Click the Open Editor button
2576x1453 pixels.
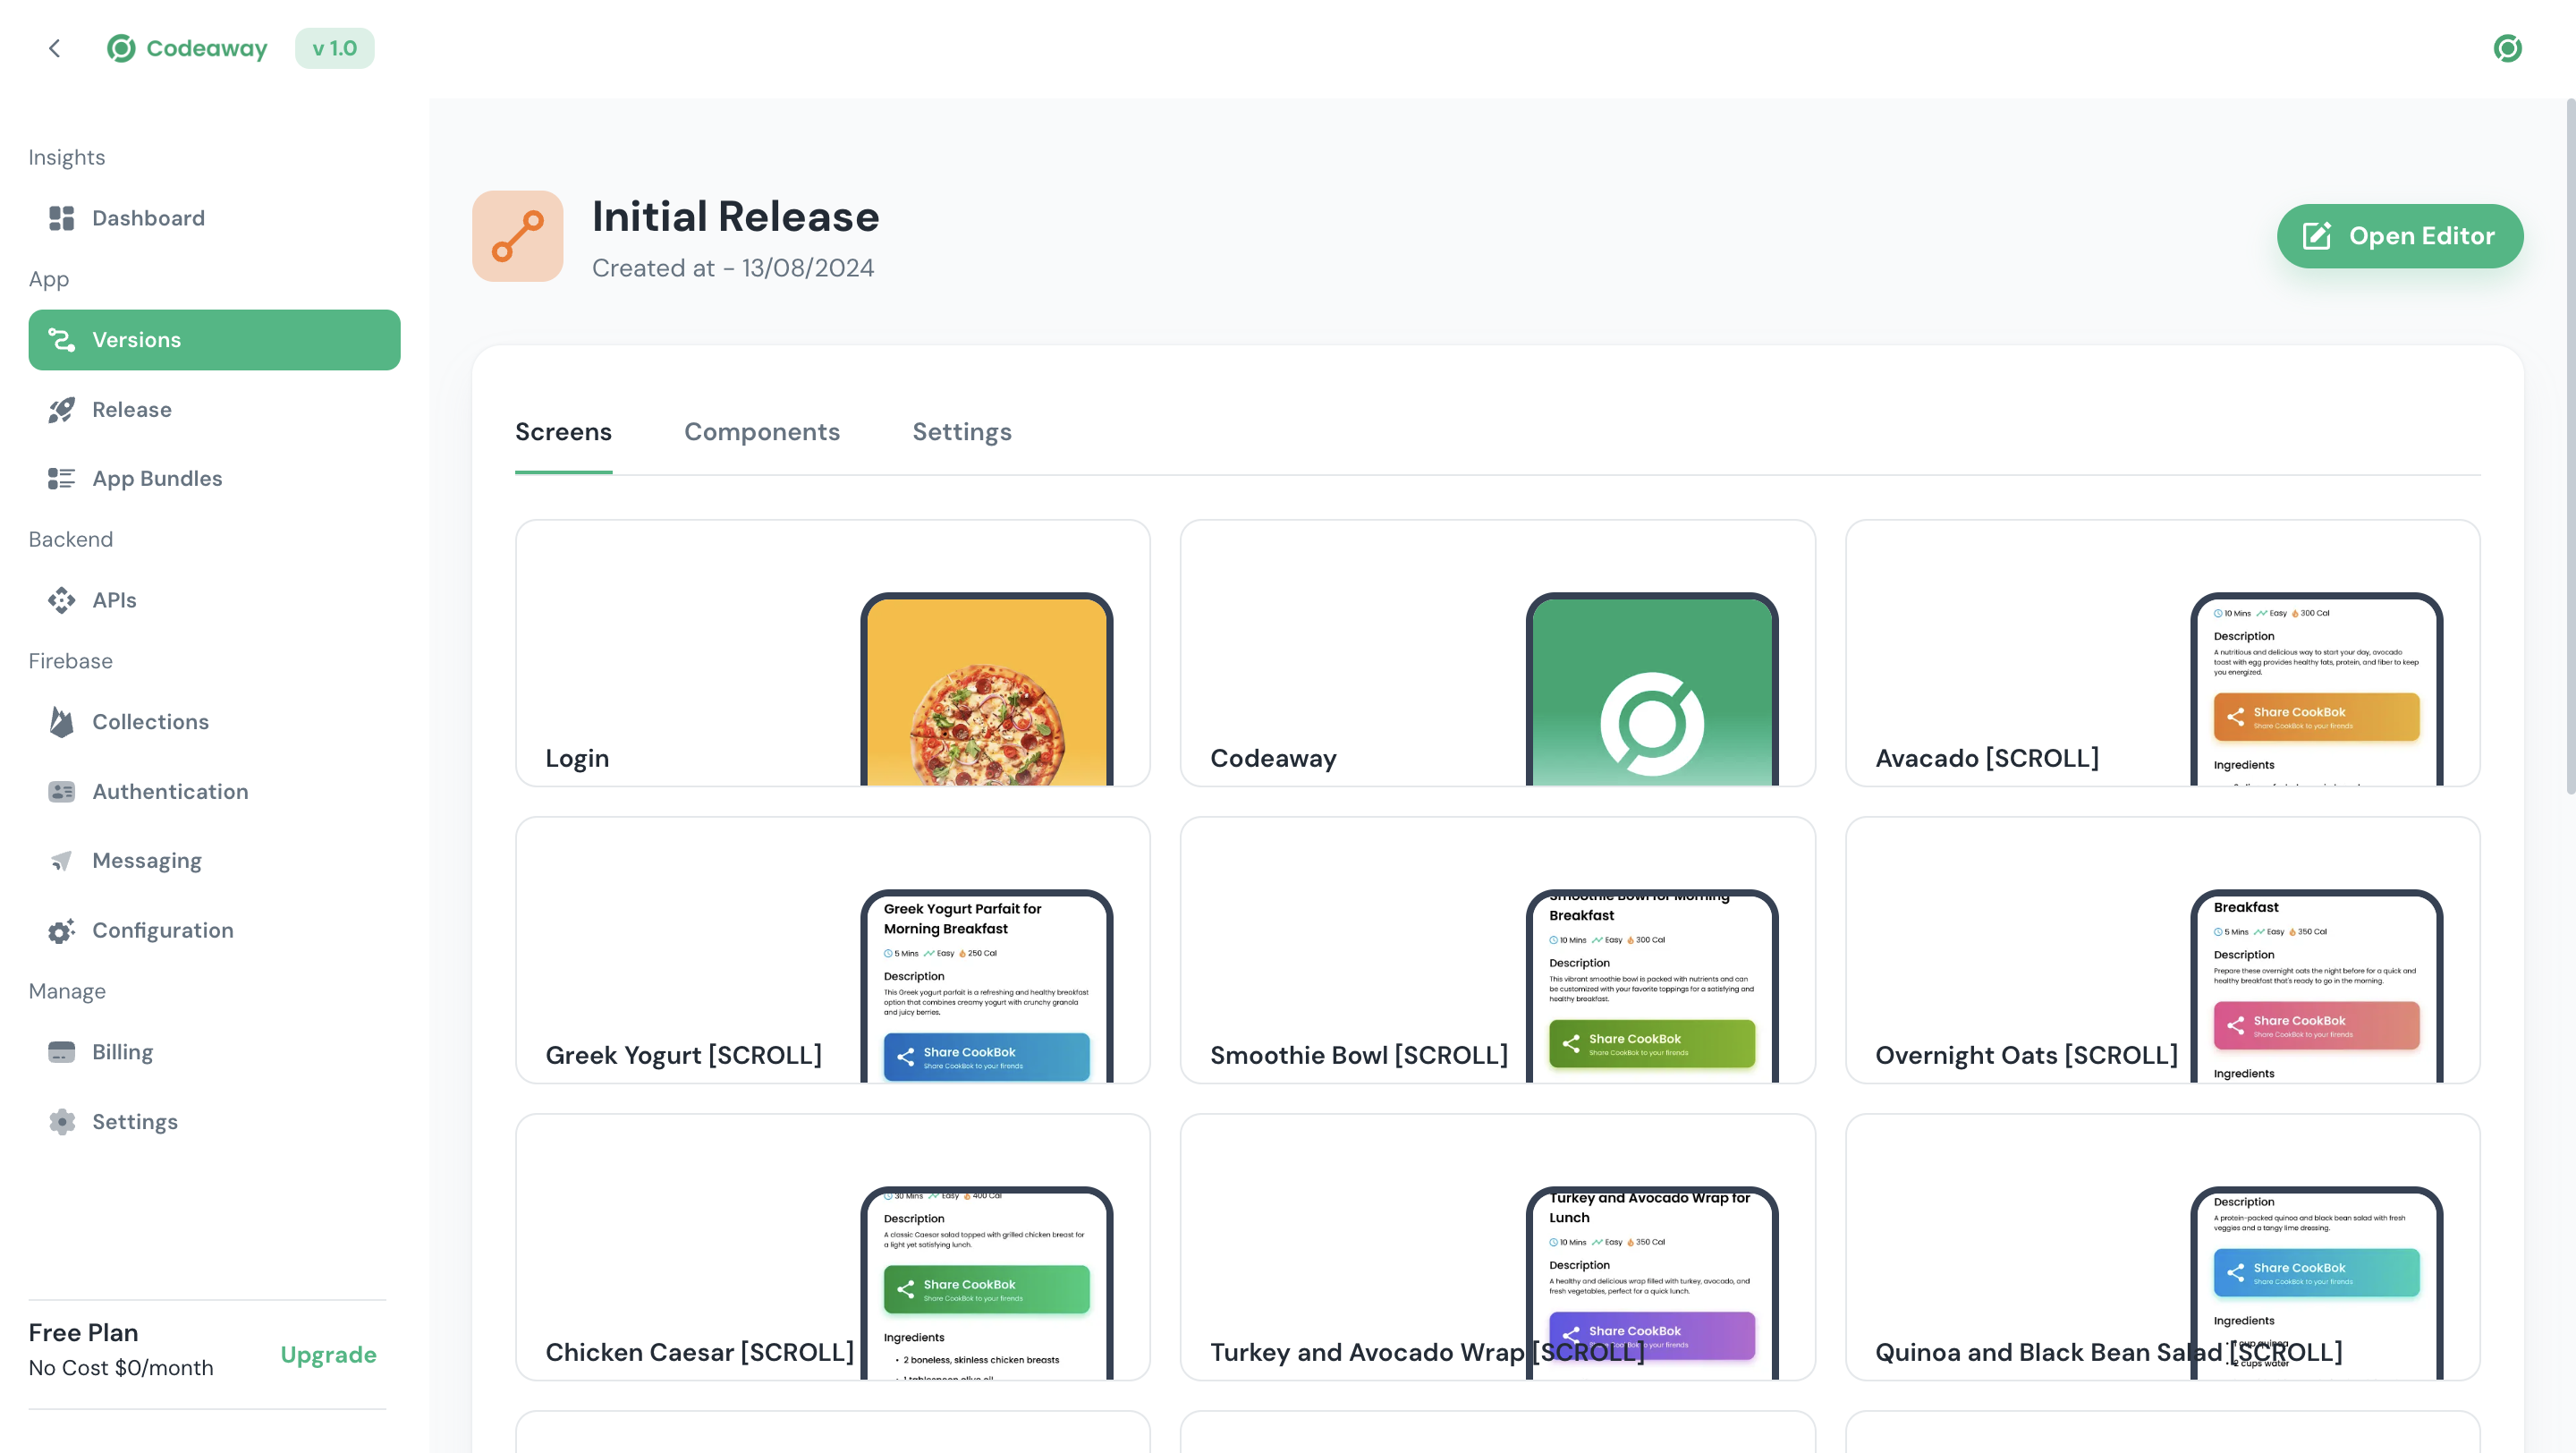coord(2399,236)
